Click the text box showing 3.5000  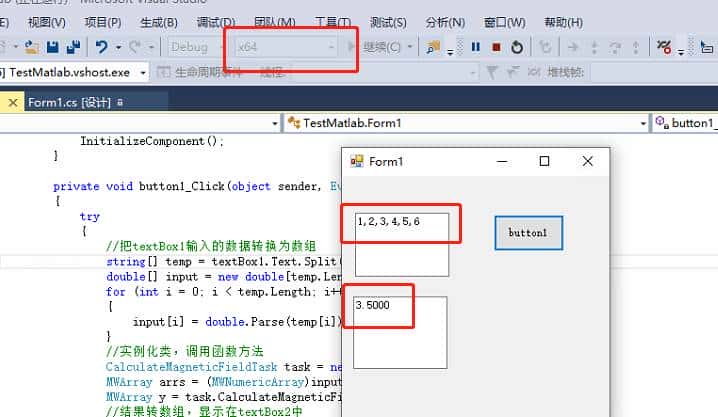coord(400,332)
